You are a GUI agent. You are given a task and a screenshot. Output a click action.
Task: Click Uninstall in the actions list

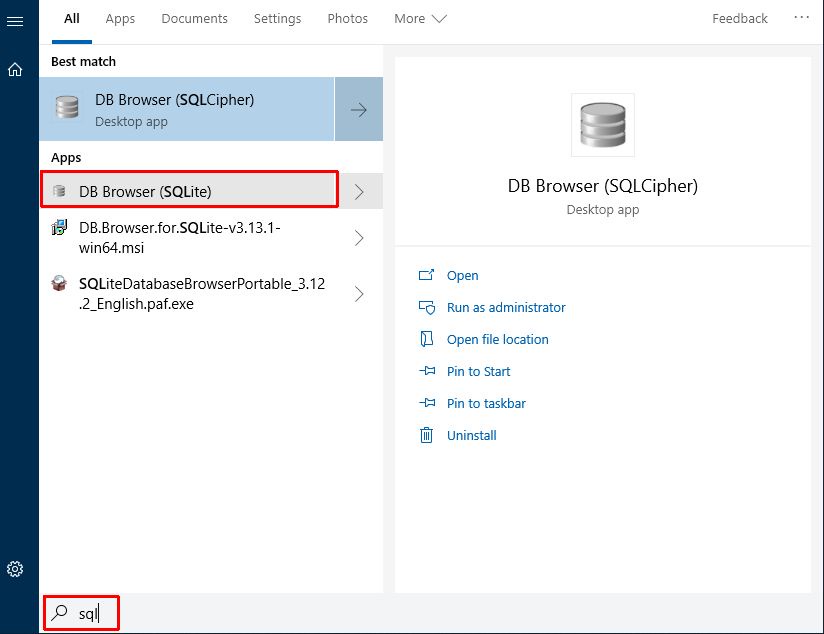[x=471, y=435]
